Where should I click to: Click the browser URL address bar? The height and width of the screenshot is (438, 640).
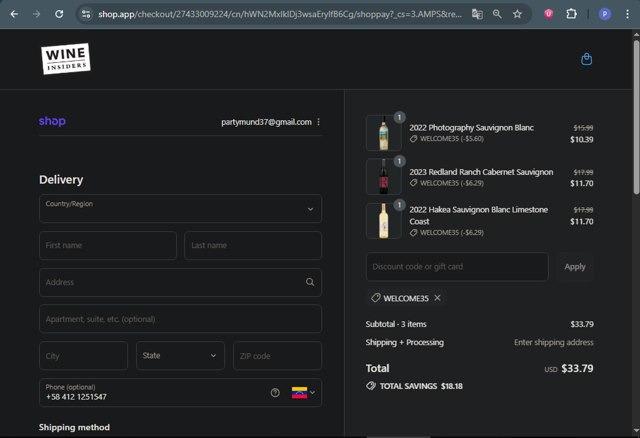point(280,14)
